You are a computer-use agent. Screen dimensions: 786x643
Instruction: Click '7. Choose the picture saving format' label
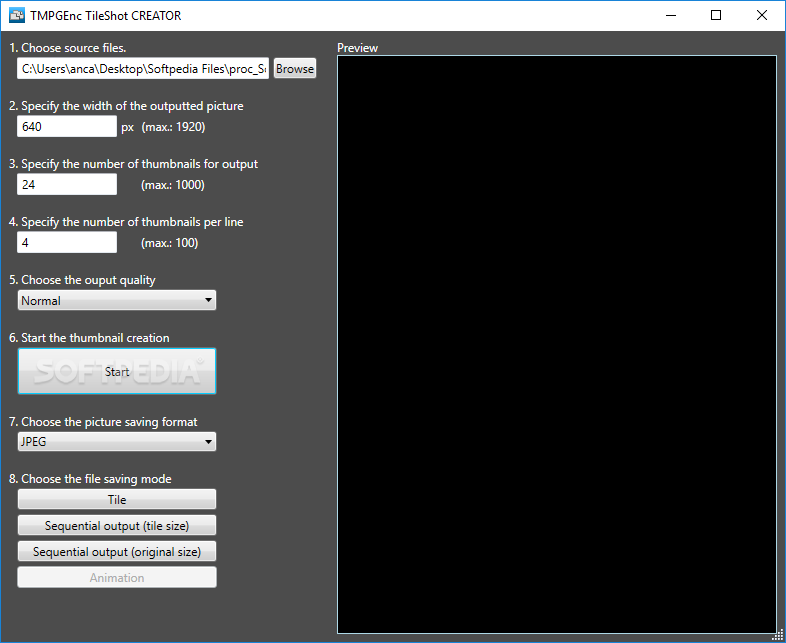[103, 422]
